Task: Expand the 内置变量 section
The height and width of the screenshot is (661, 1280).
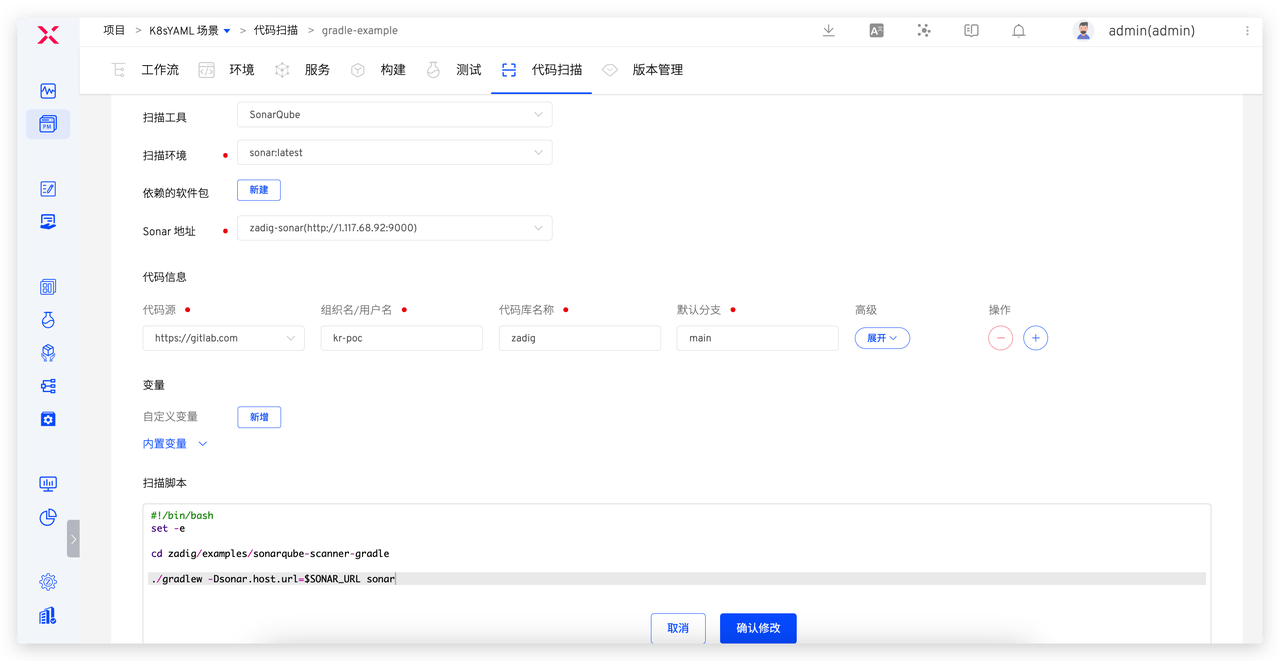Action: pos(175,443)
